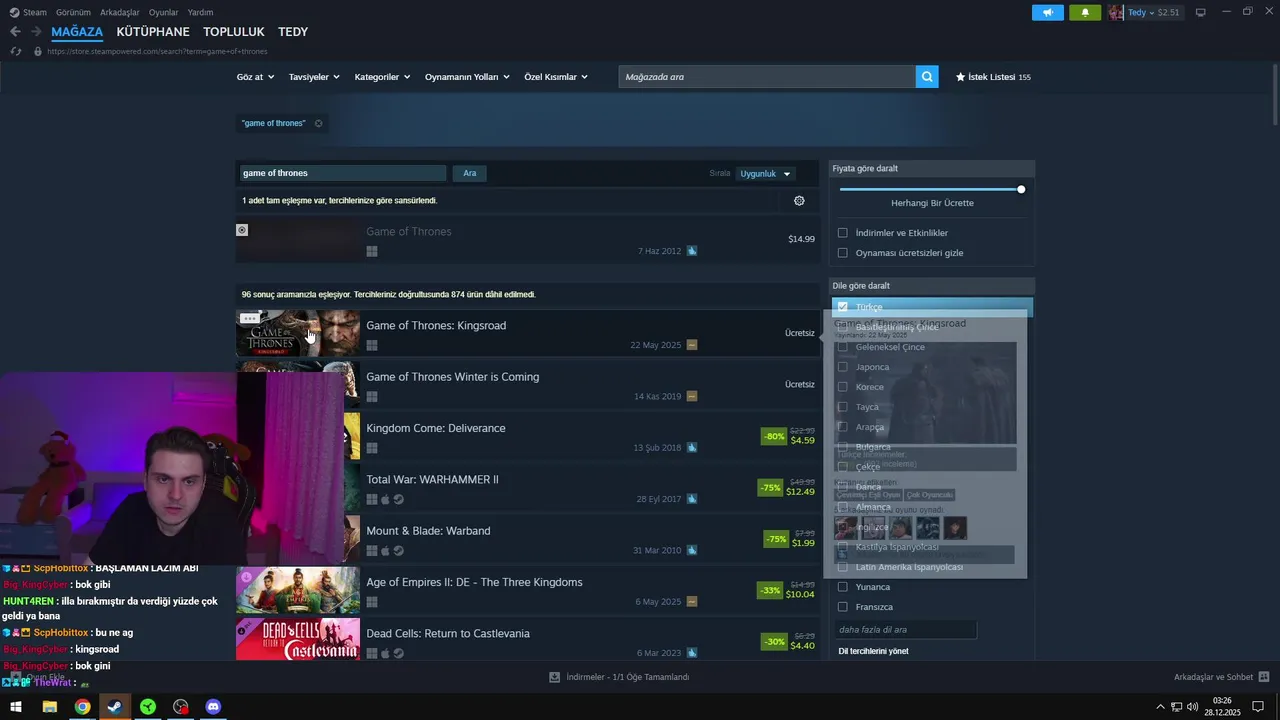Switch to the TOPLULUK tab
The width and height of the screenshot is (1280, 720).
(234, 32)
